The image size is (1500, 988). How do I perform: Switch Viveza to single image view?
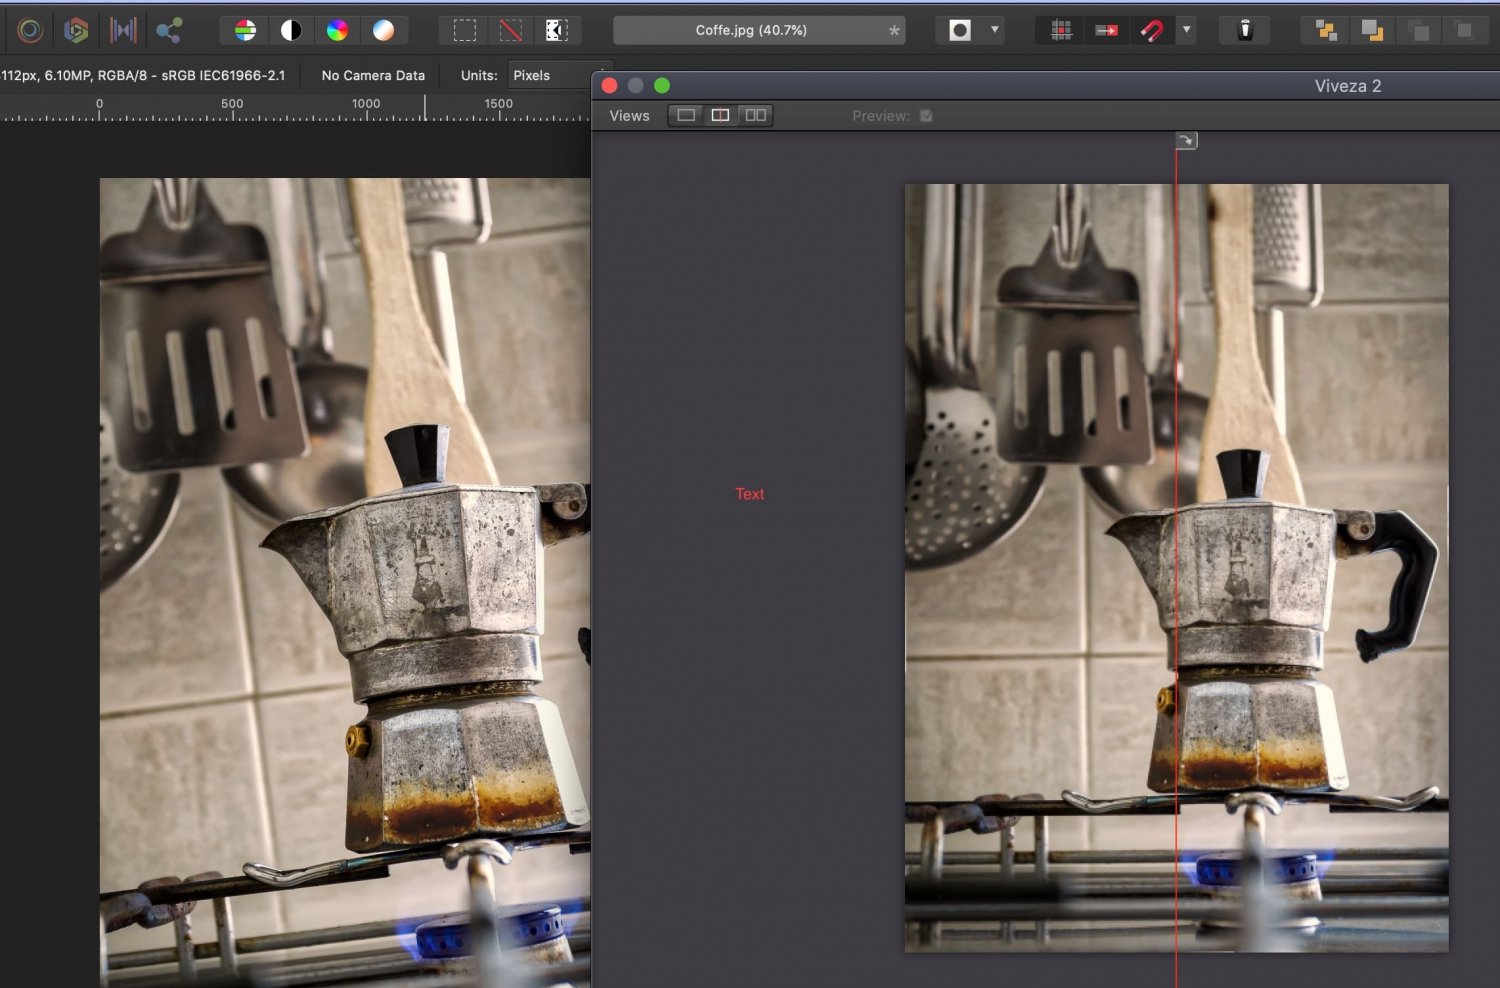click(685, 114)
